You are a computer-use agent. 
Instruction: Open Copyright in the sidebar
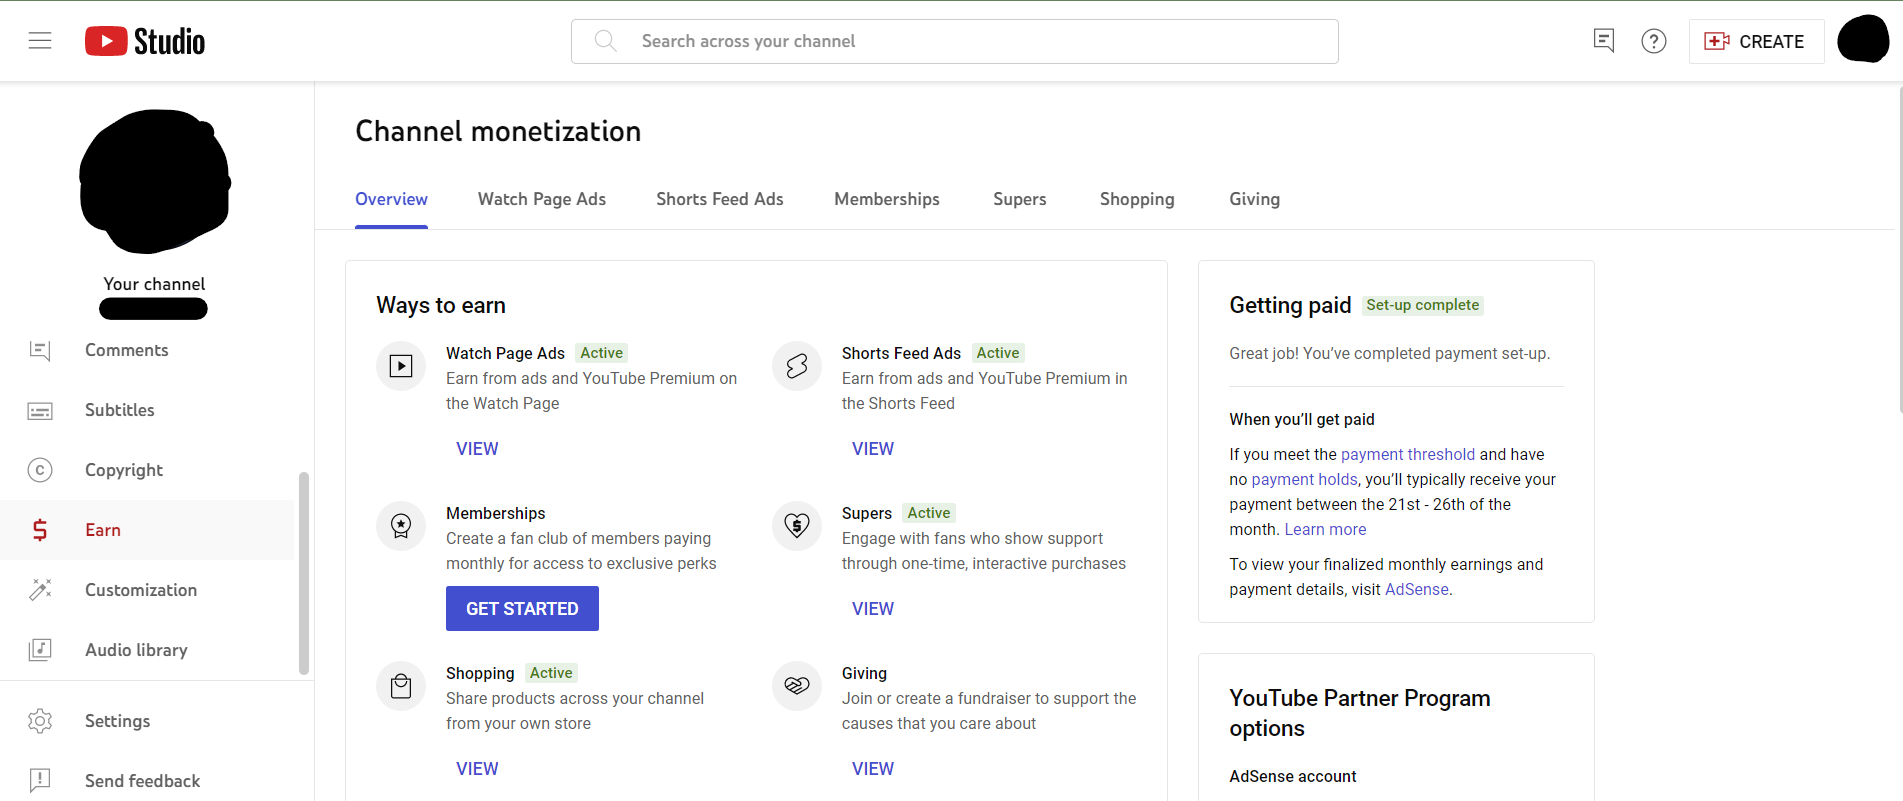point(148,470)
